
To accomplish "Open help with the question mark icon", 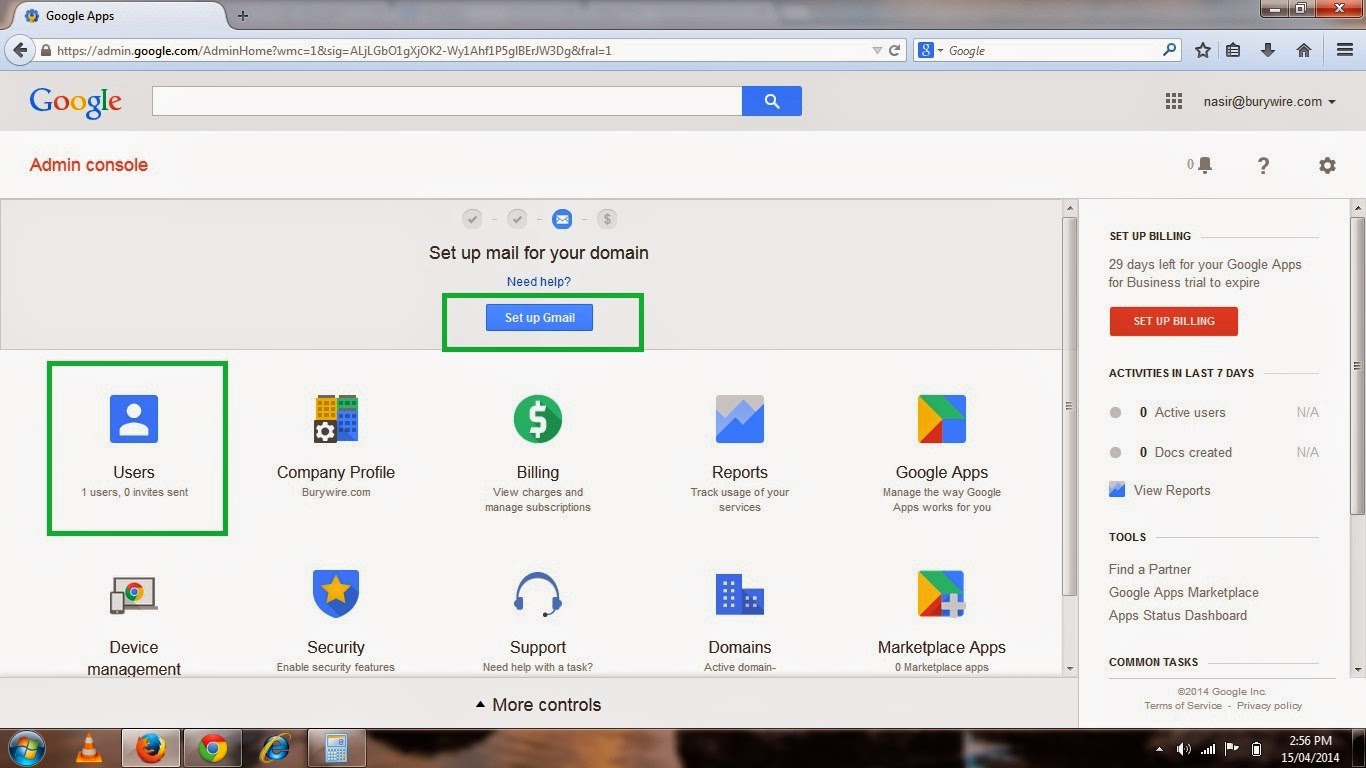I will pyautogui.click(x=1263, y=165).
